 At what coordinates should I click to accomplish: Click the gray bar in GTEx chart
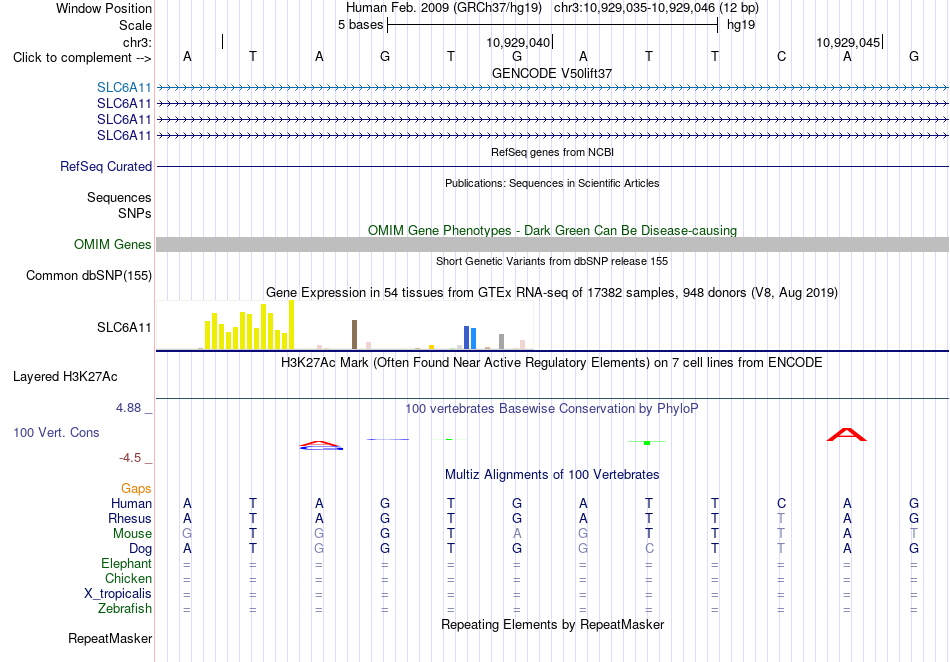pyautogui.click(x=501, y=342)
